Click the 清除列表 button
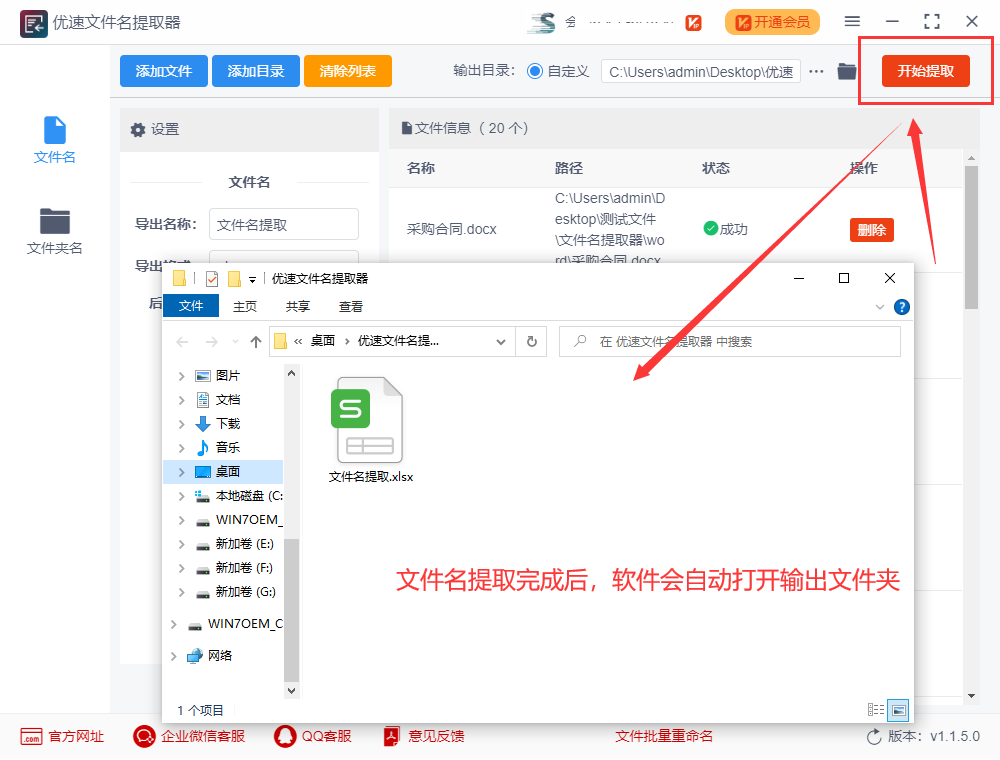 point(348,71)
